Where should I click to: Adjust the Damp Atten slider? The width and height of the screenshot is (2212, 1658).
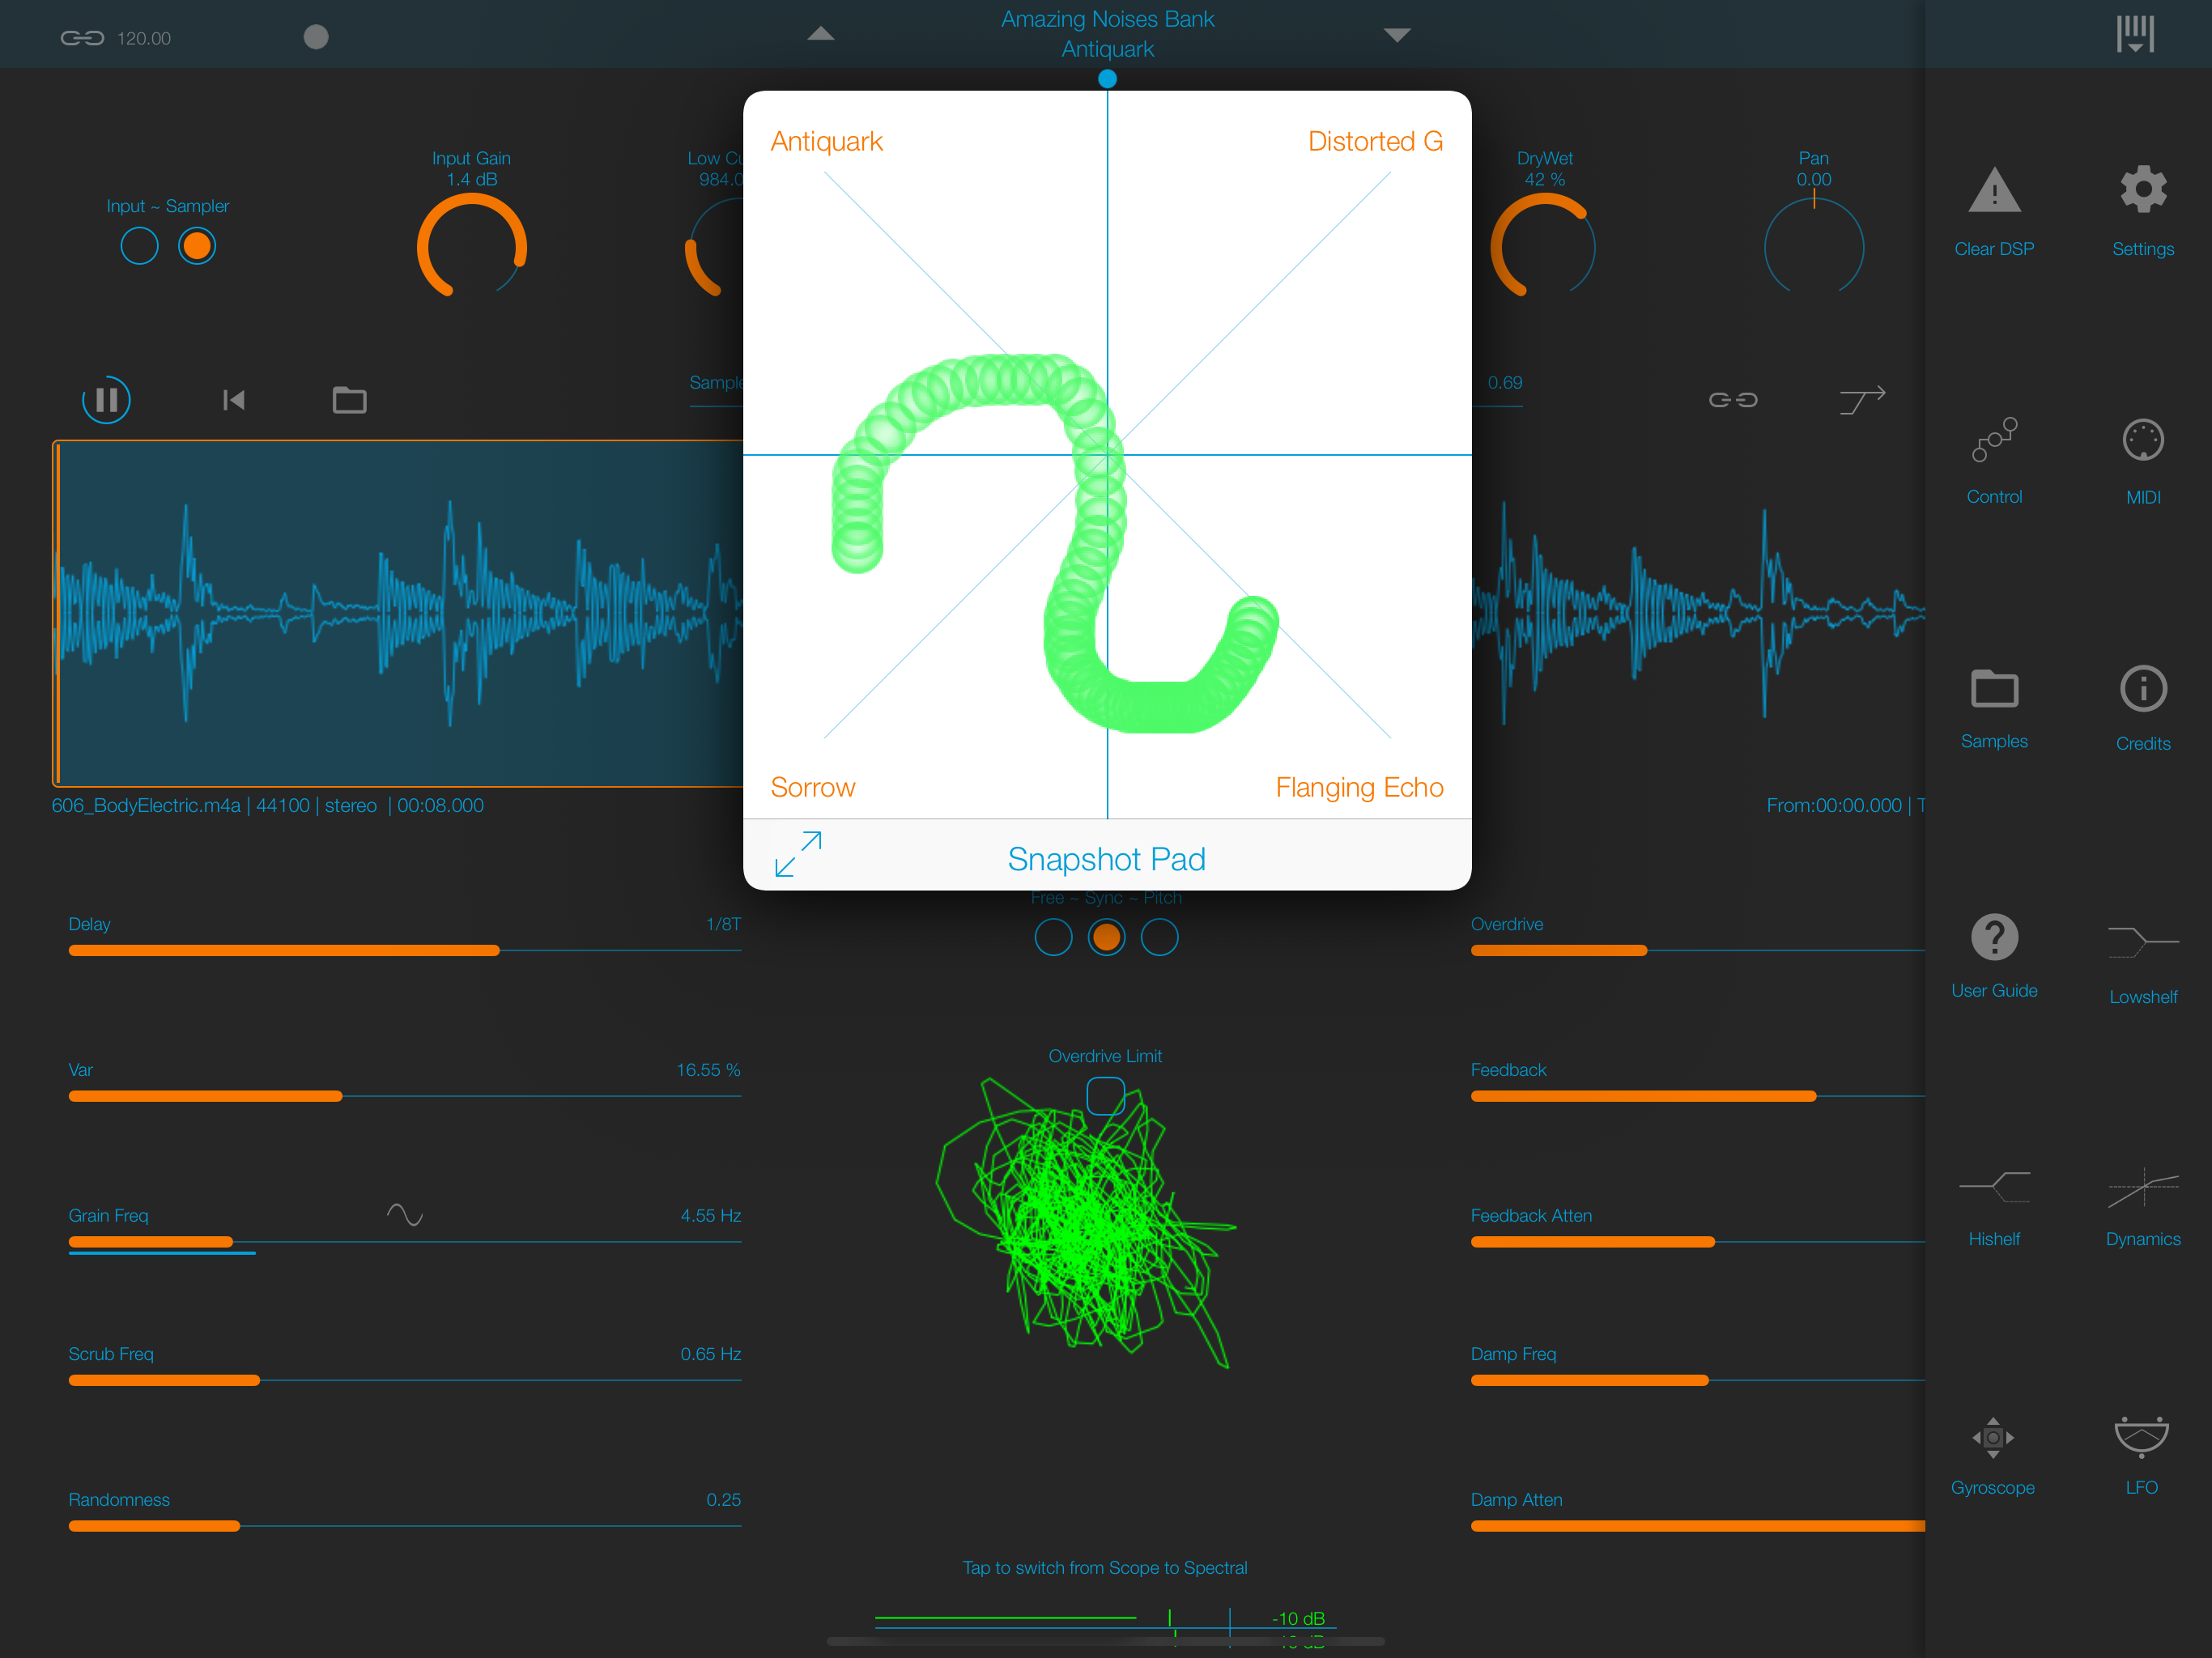coord(1698,1526)
